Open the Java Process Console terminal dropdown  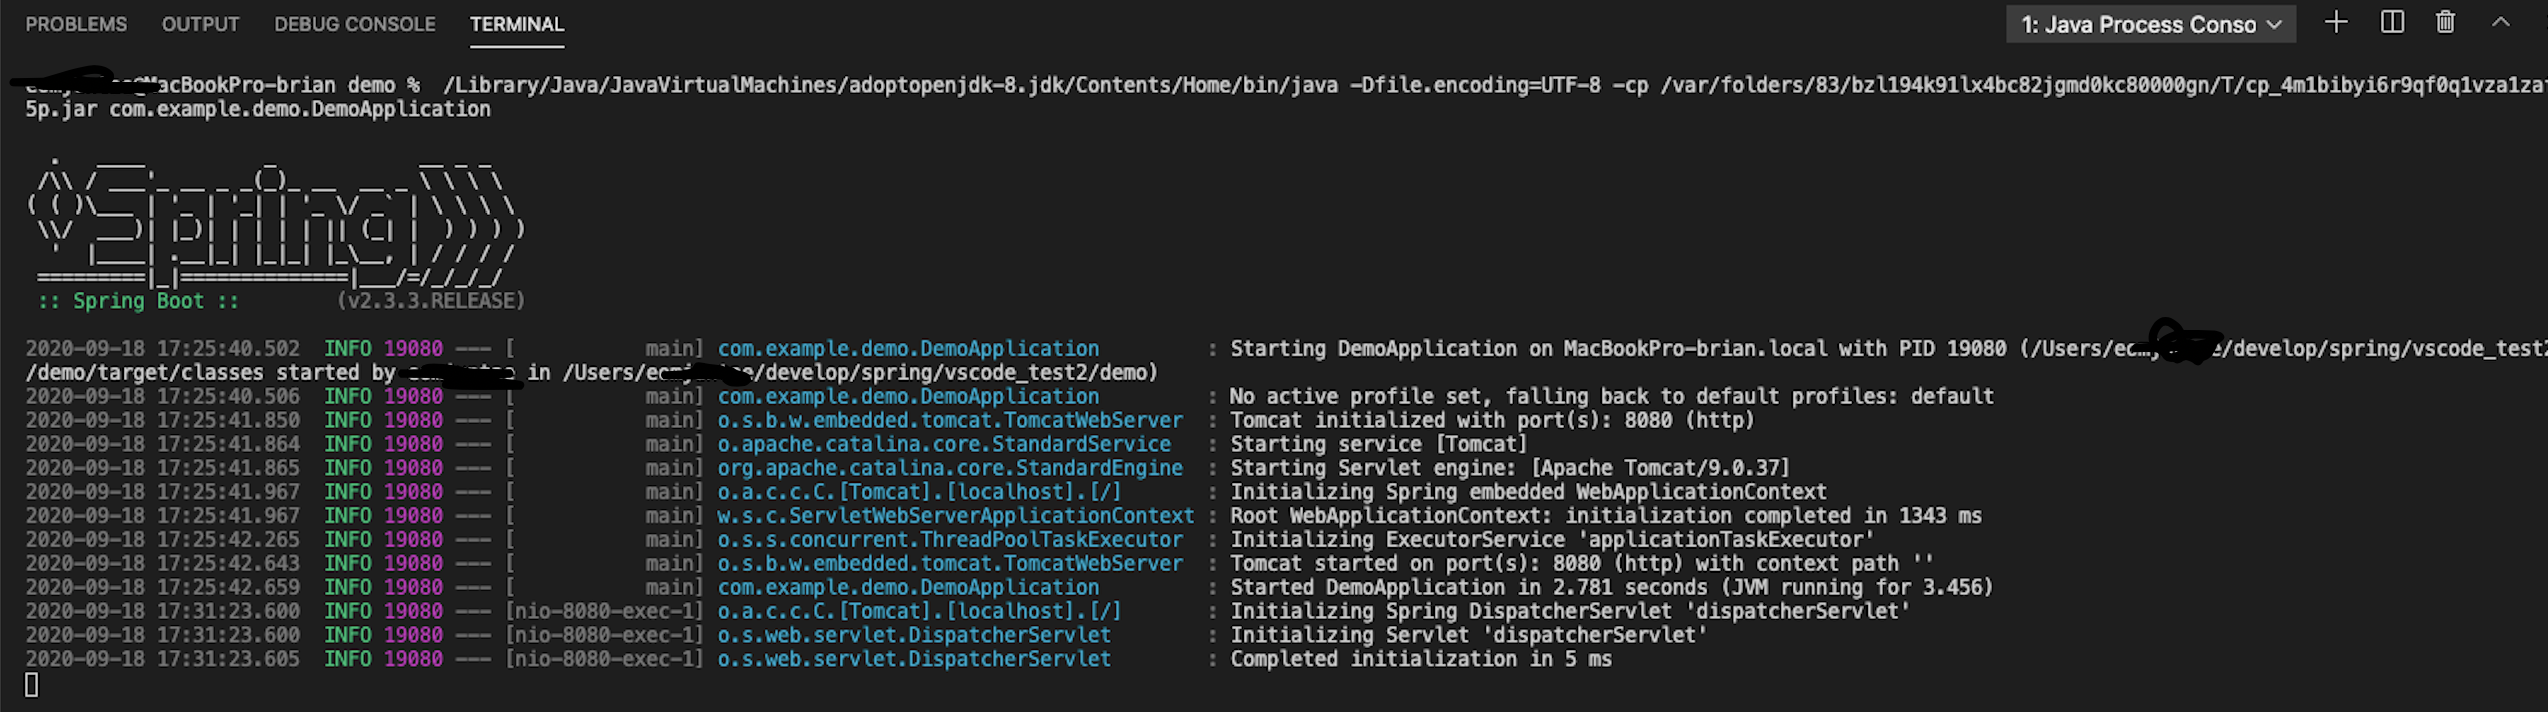tap(2150, 24)
